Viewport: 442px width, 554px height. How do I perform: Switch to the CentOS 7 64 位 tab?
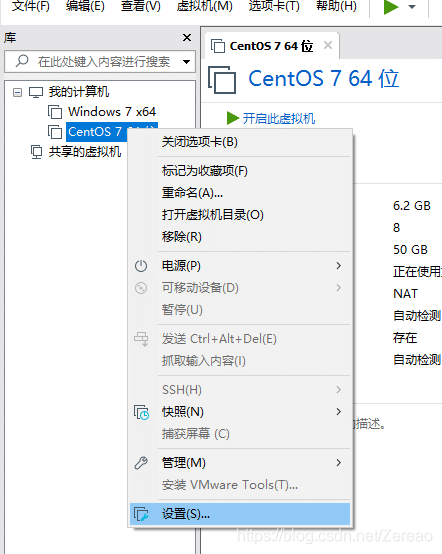pos(271,46)
